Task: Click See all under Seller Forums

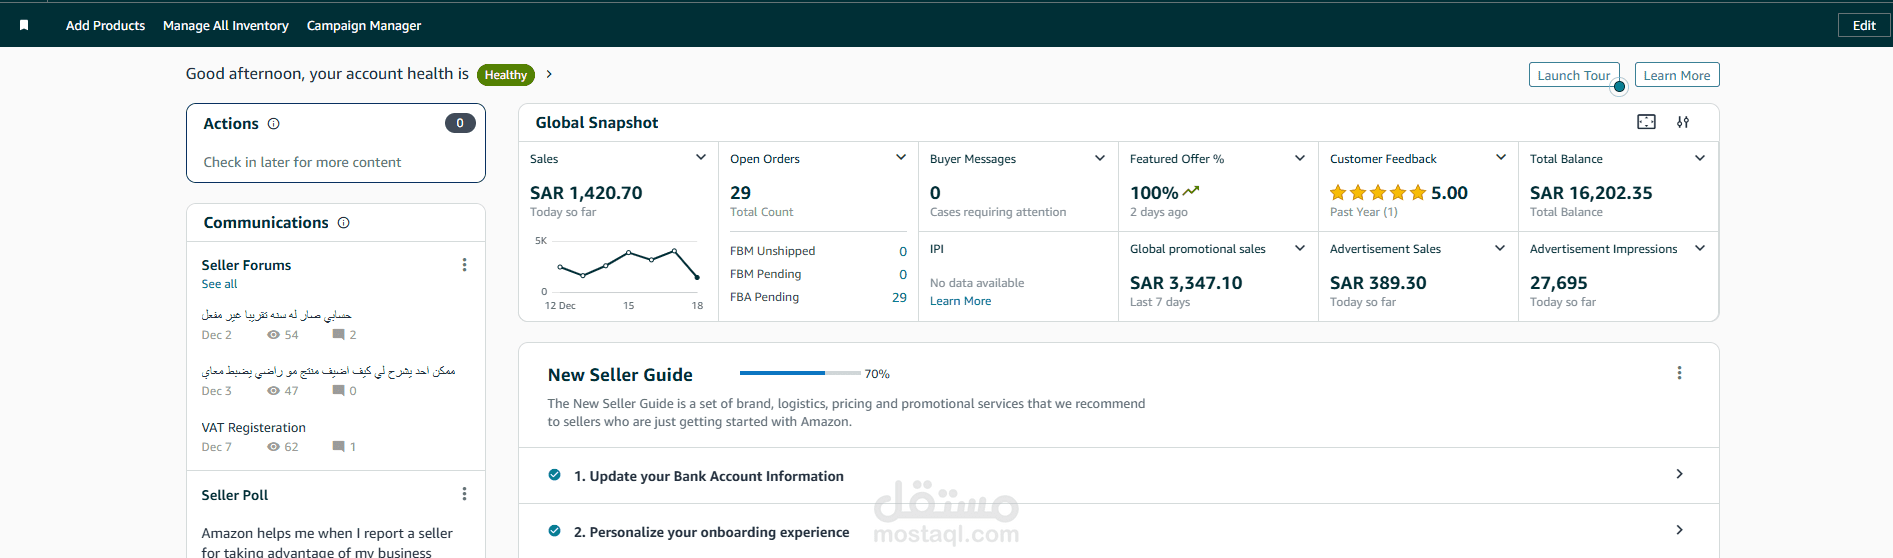Action: (219, 284)
